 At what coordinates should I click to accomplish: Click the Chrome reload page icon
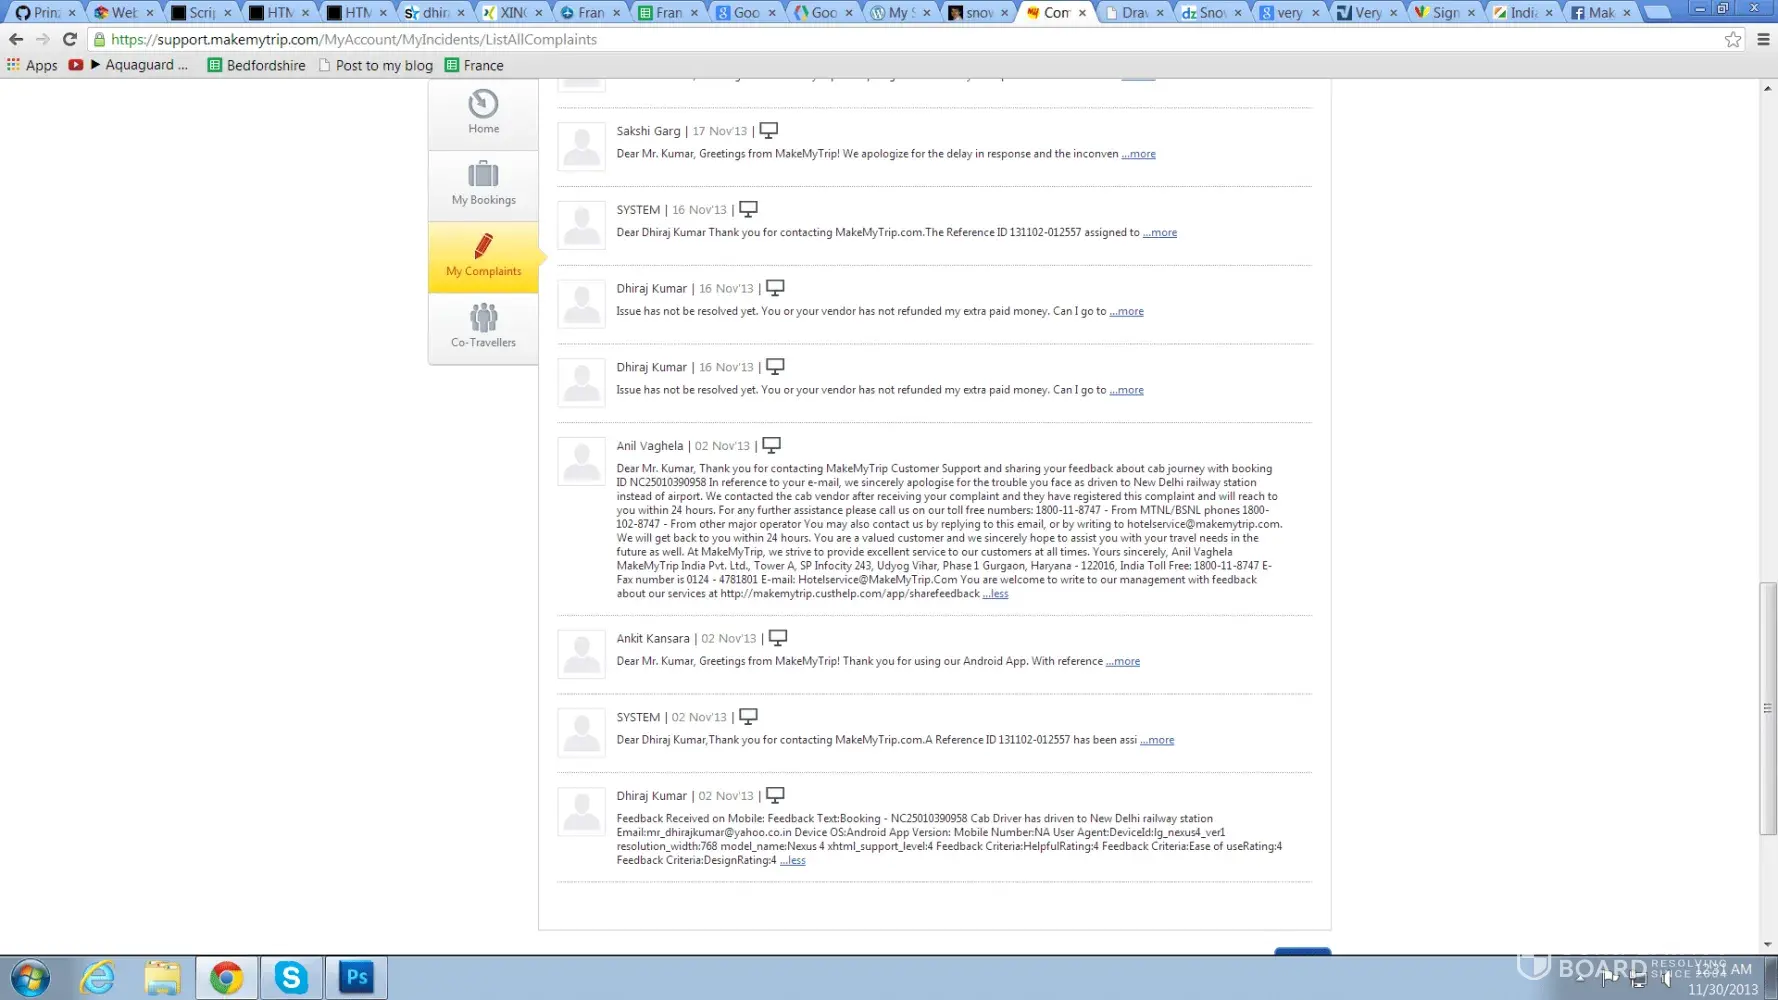click(x=69, y=39)
